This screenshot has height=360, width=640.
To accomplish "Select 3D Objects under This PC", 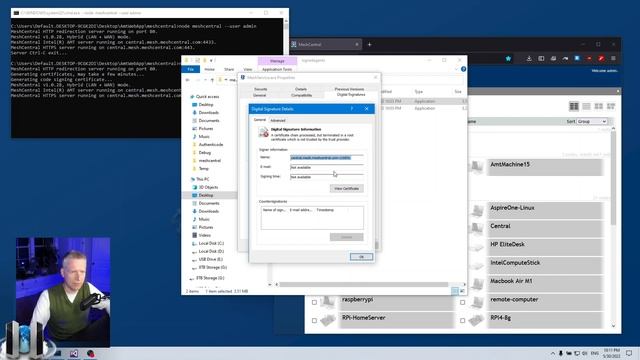I will [208, 187].
